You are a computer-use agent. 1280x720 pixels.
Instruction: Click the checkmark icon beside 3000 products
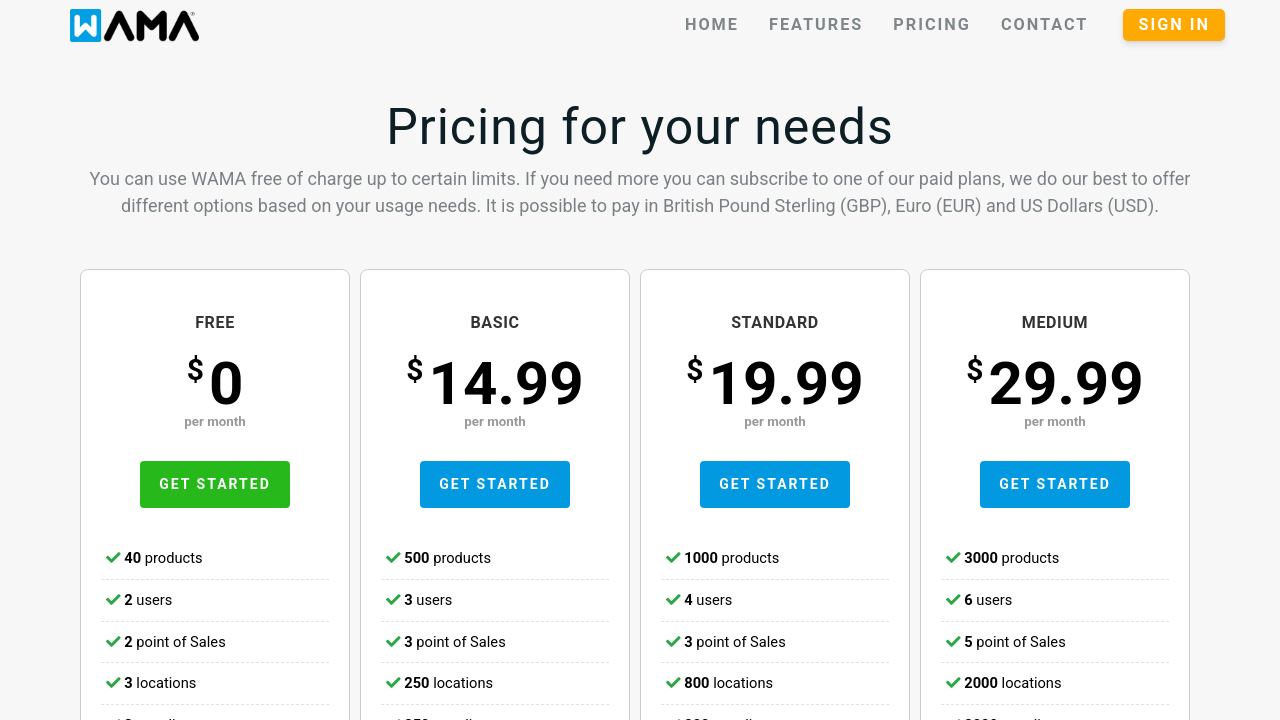[x=953, y=558]
